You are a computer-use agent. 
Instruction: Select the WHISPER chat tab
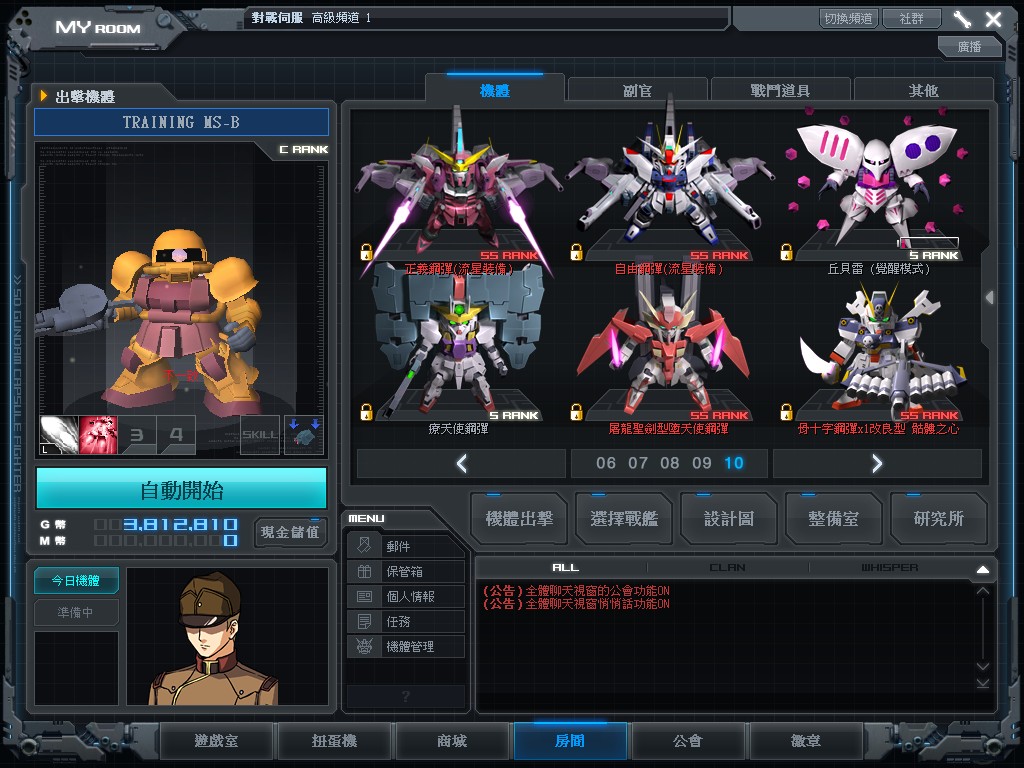tap(889, 568)
